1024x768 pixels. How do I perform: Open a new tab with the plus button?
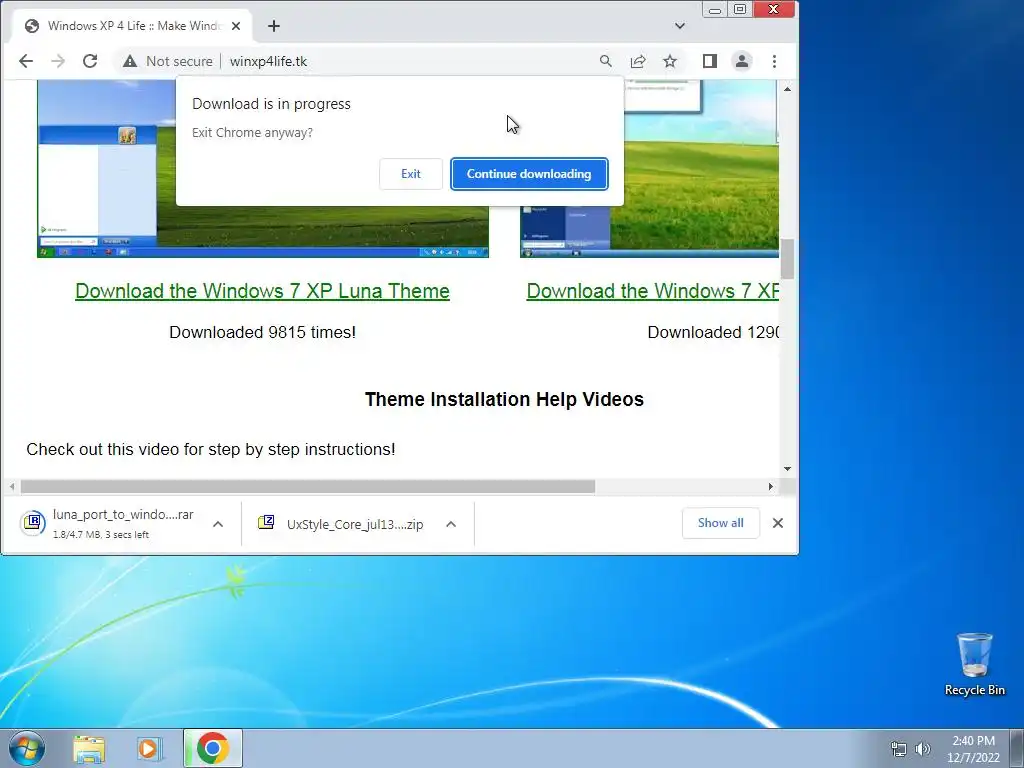[274, 26]
